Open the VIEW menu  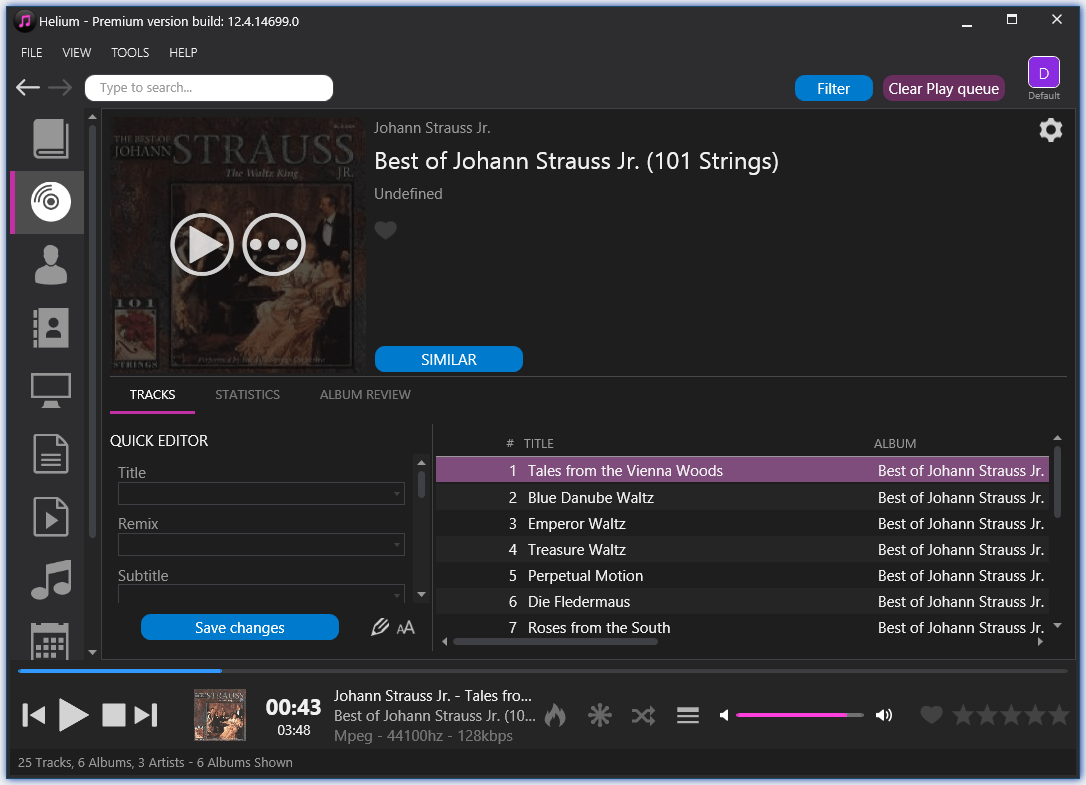tap(76, 53)
